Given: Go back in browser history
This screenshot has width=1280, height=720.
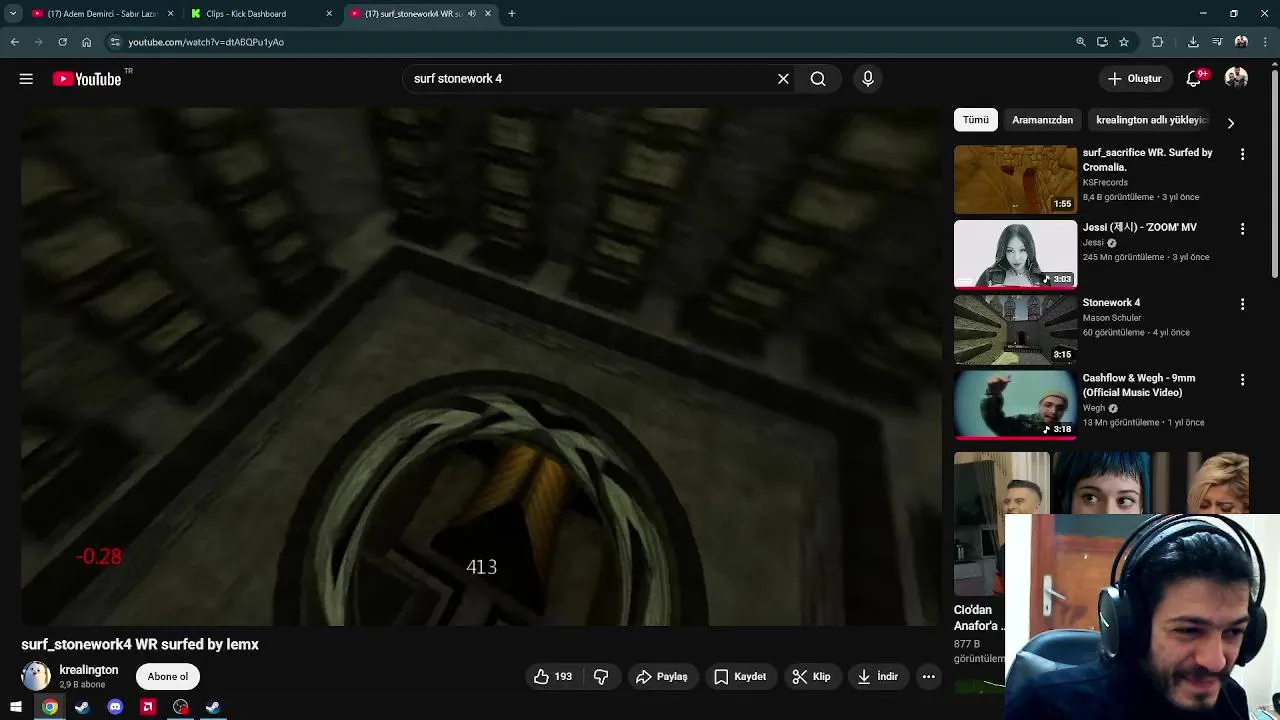Looking at the screenshot, I should (x=14, y=42).
